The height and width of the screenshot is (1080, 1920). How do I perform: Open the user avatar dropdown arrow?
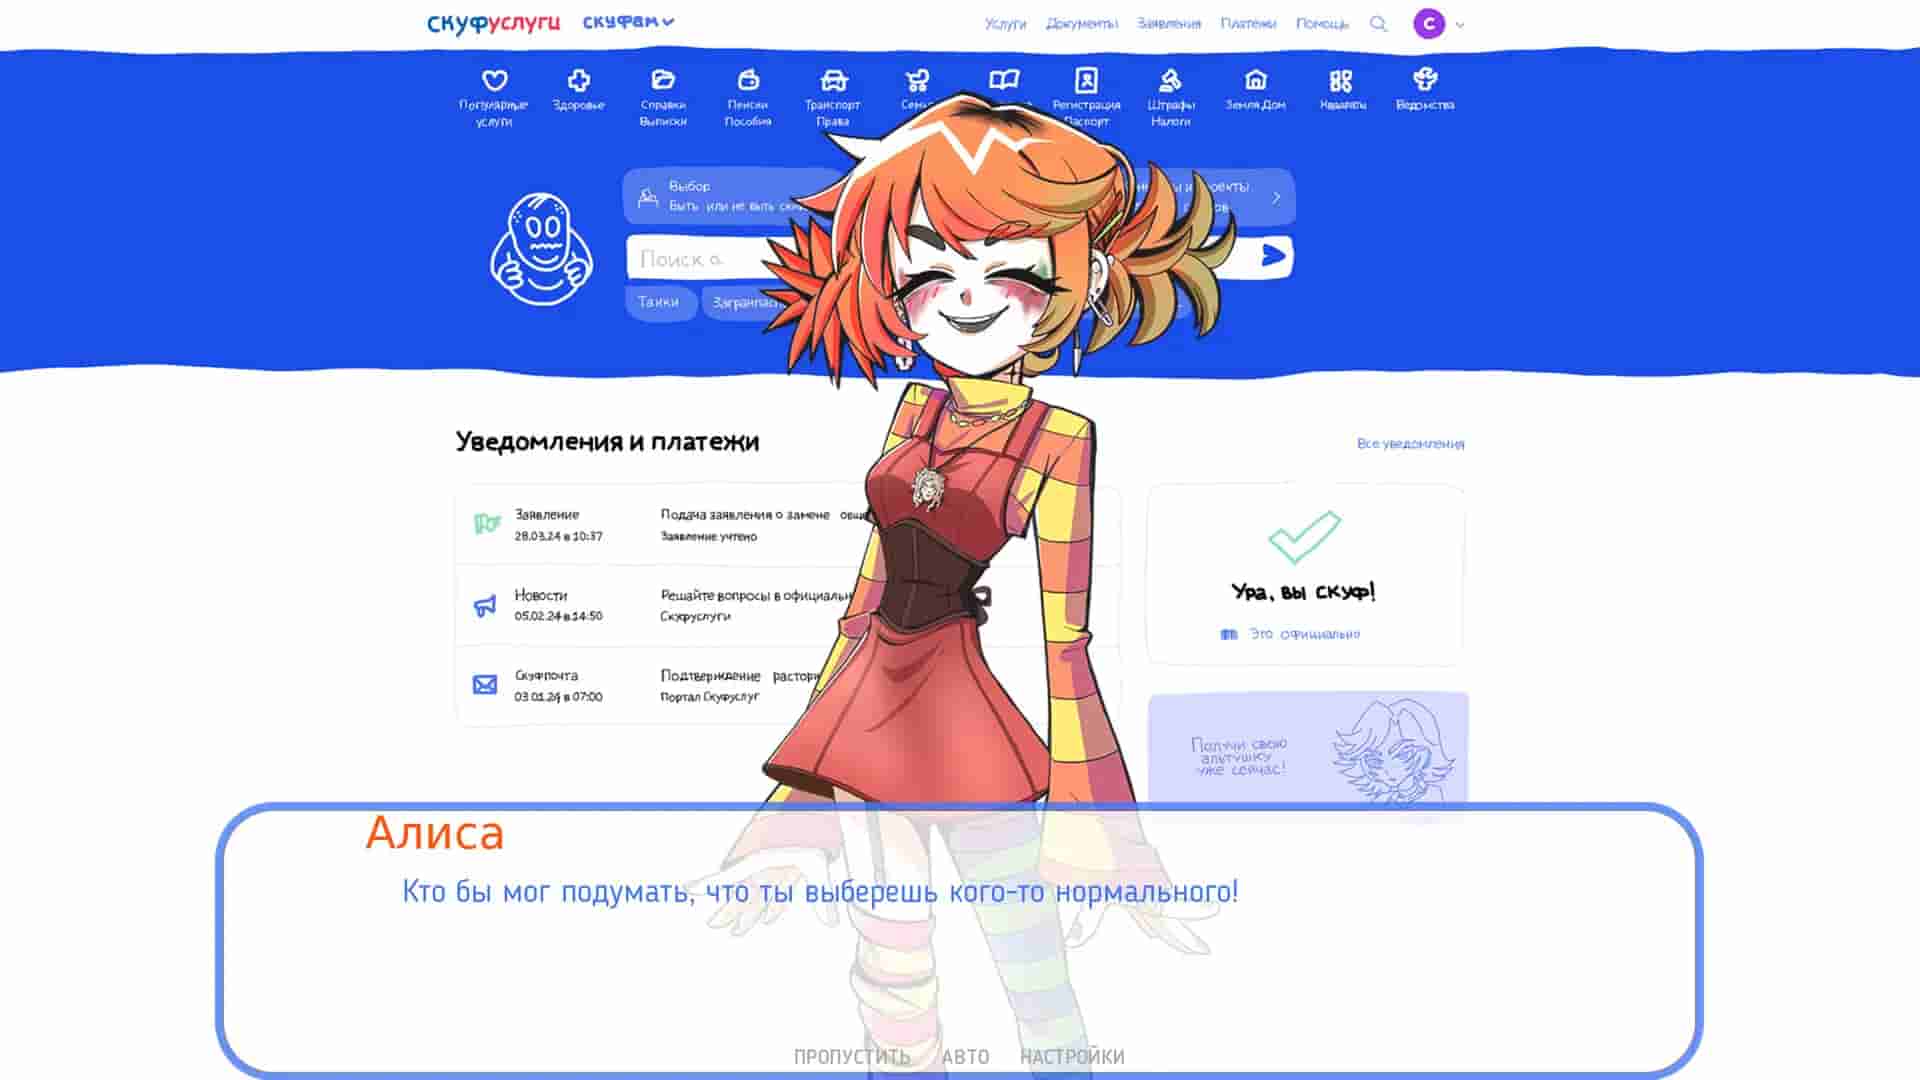click(x=1460, y=25)
